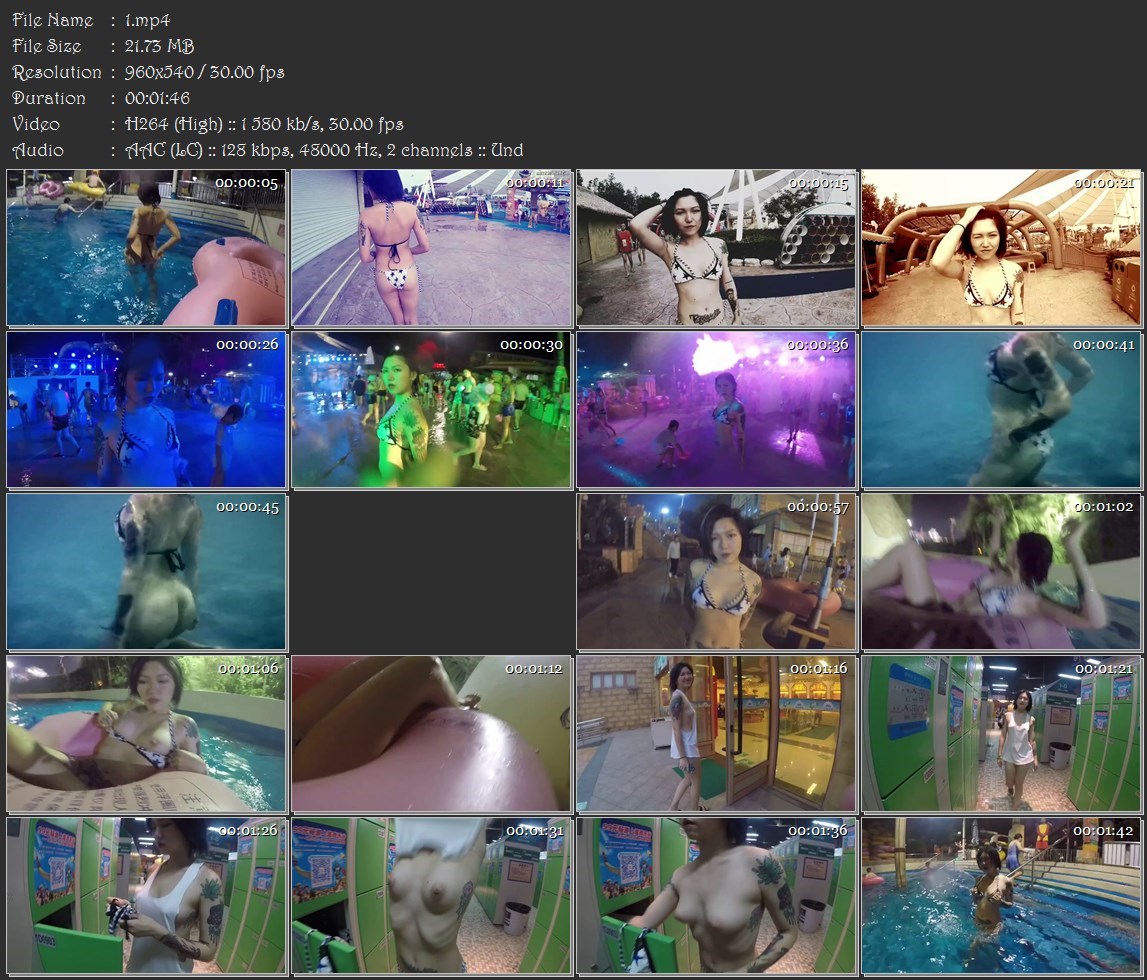Select the '21.73 MB' file size value

[x=159, y=46]
